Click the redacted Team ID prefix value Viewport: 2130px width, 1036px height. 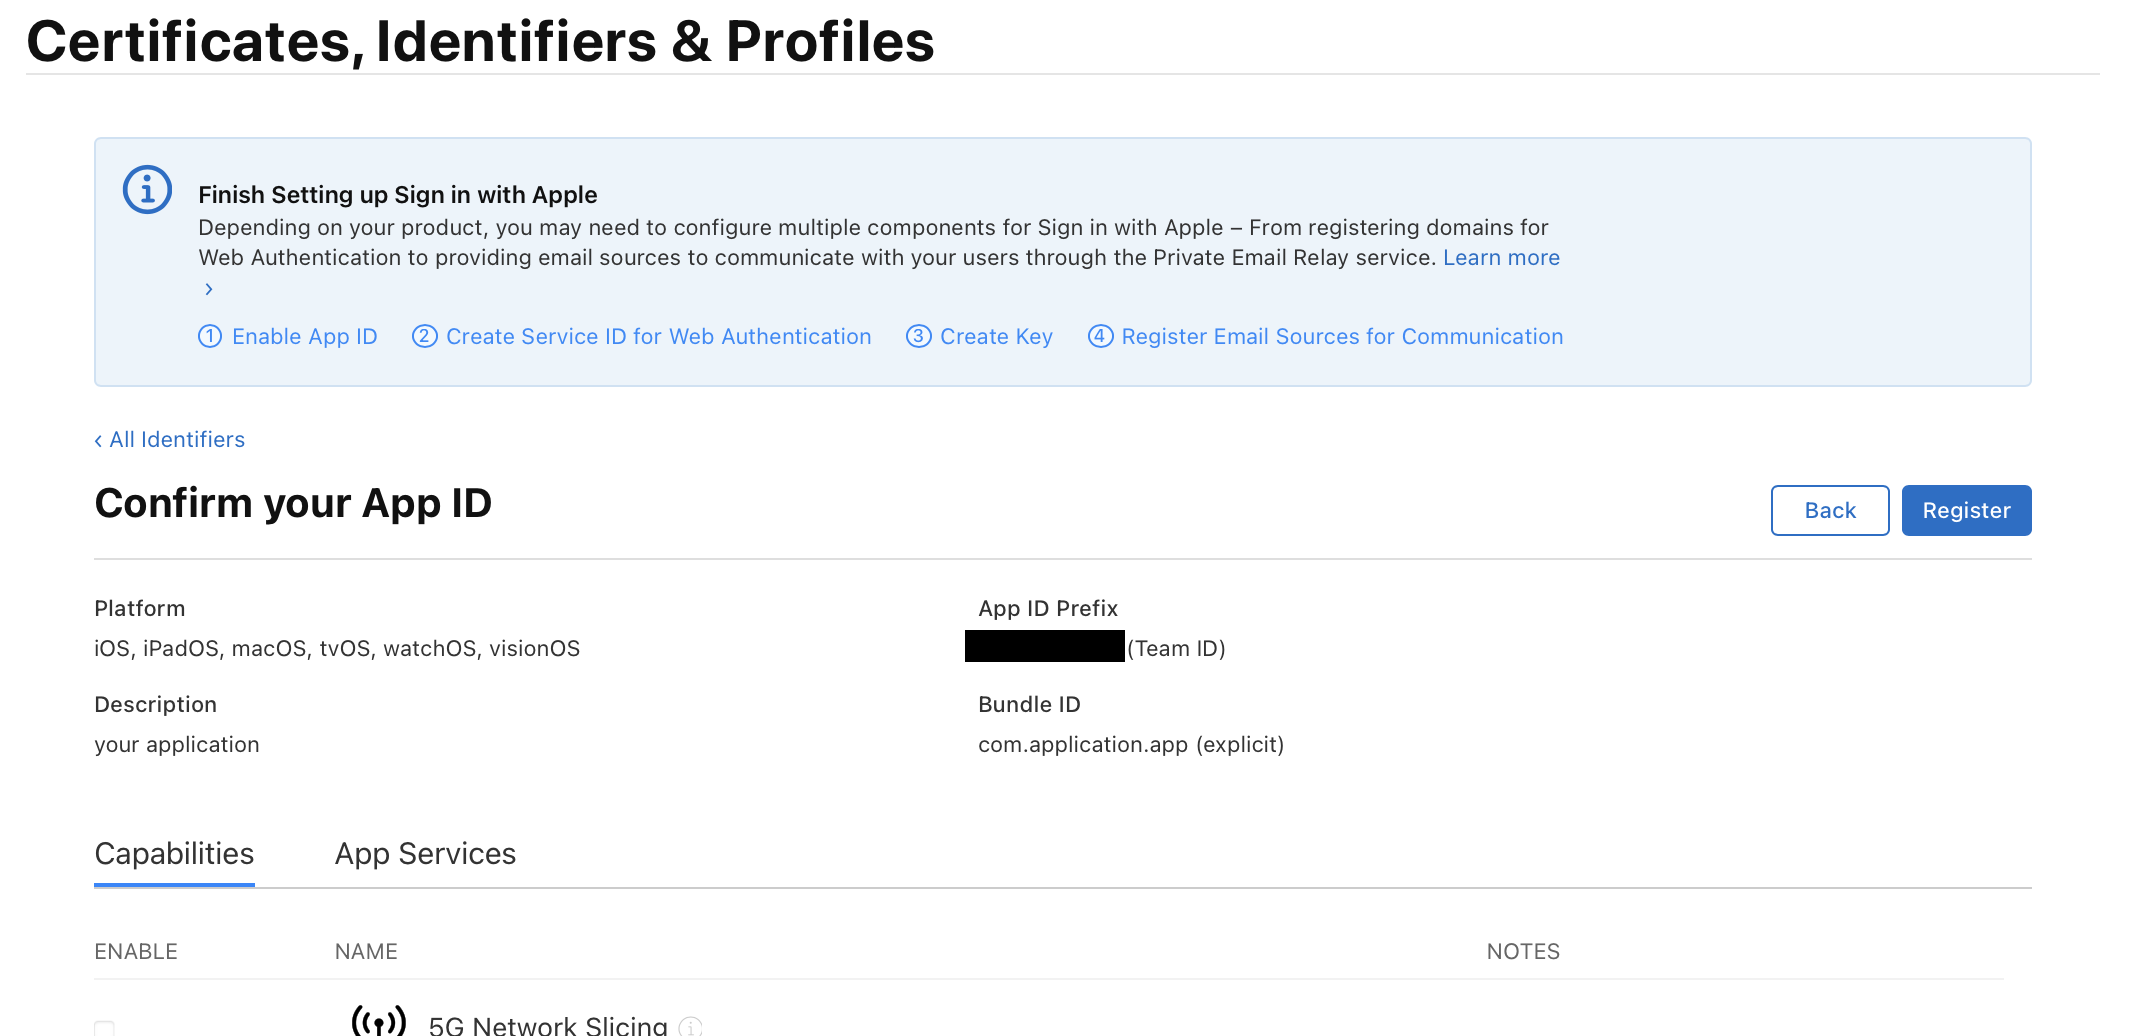pyautogui.click(x=1044, y=647)
